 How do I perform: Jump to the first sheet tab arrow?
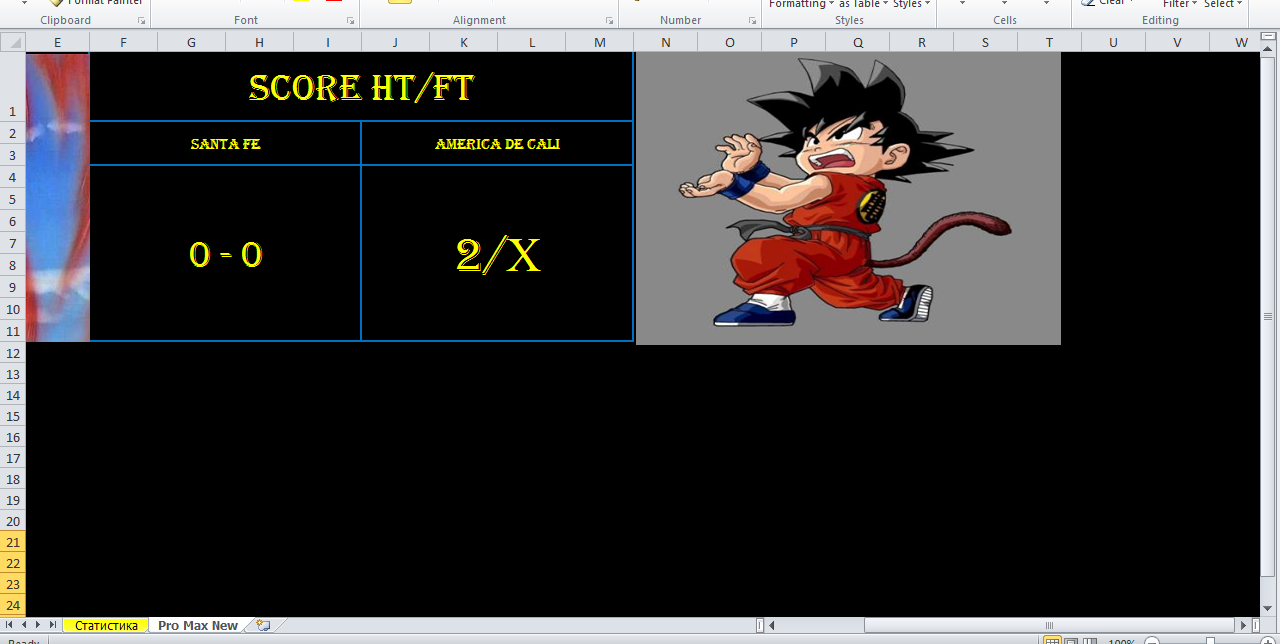coord(10,625)
